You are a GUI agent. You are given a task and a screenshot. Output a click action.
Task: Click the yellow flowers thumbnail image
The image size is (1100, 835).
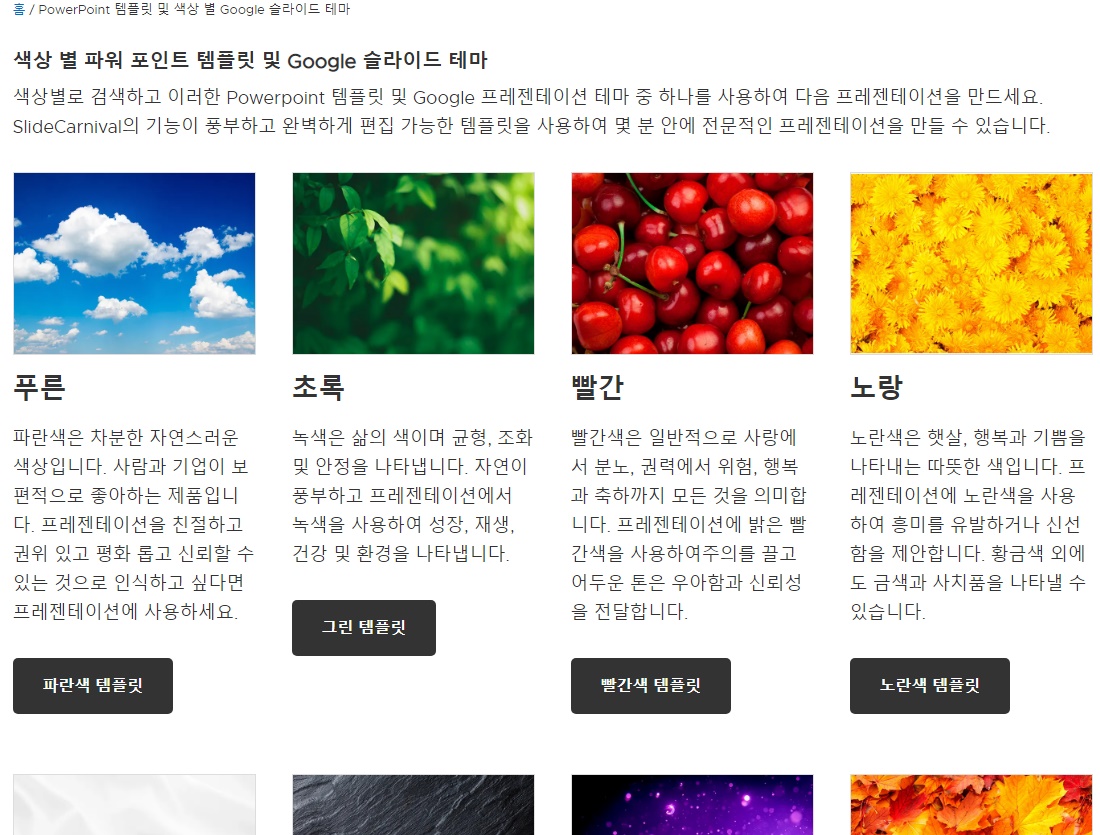pos(970,263)
